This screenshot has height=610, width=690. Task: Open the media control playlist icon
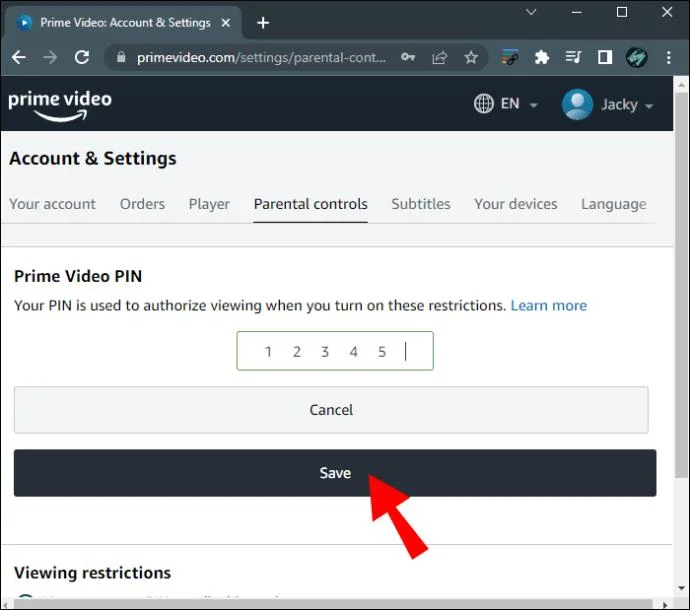pos(573,57)
